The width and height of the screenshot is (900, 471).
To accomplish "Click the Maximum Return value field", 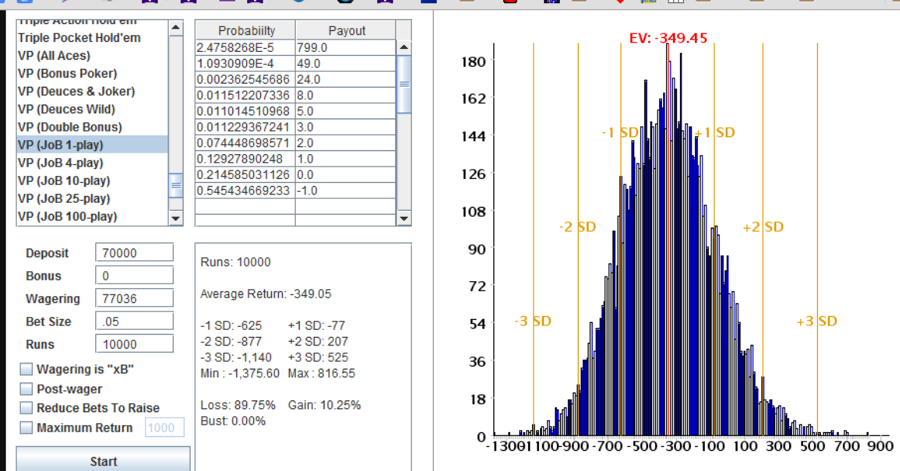I will tap(164, 427).
